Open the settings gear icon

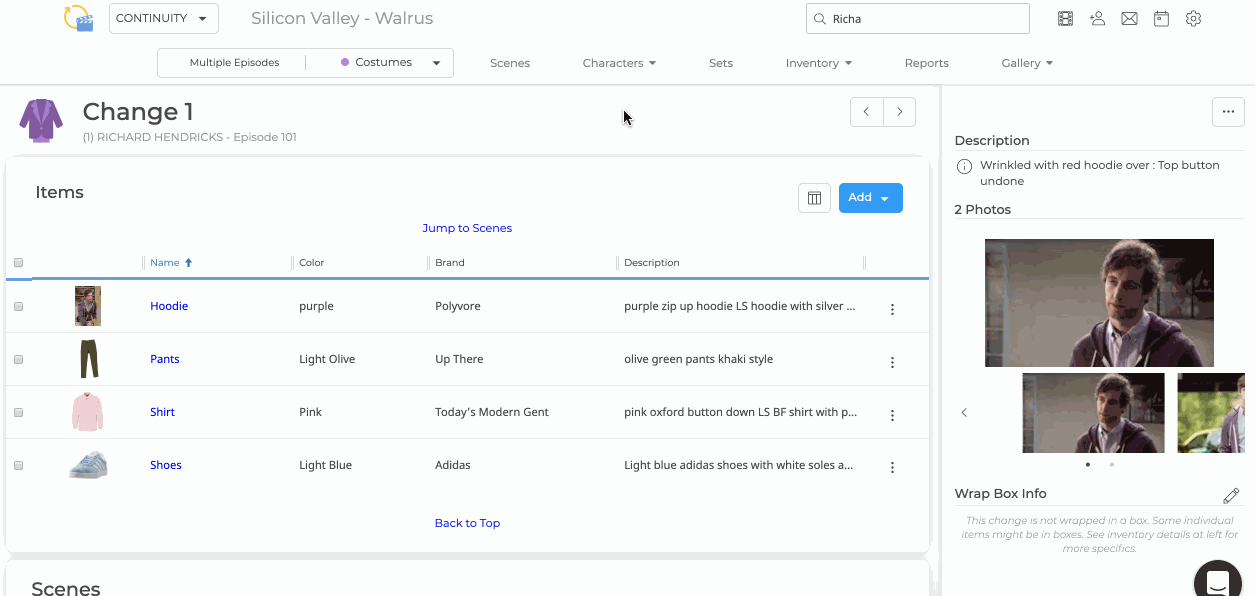click(1193, 18)
